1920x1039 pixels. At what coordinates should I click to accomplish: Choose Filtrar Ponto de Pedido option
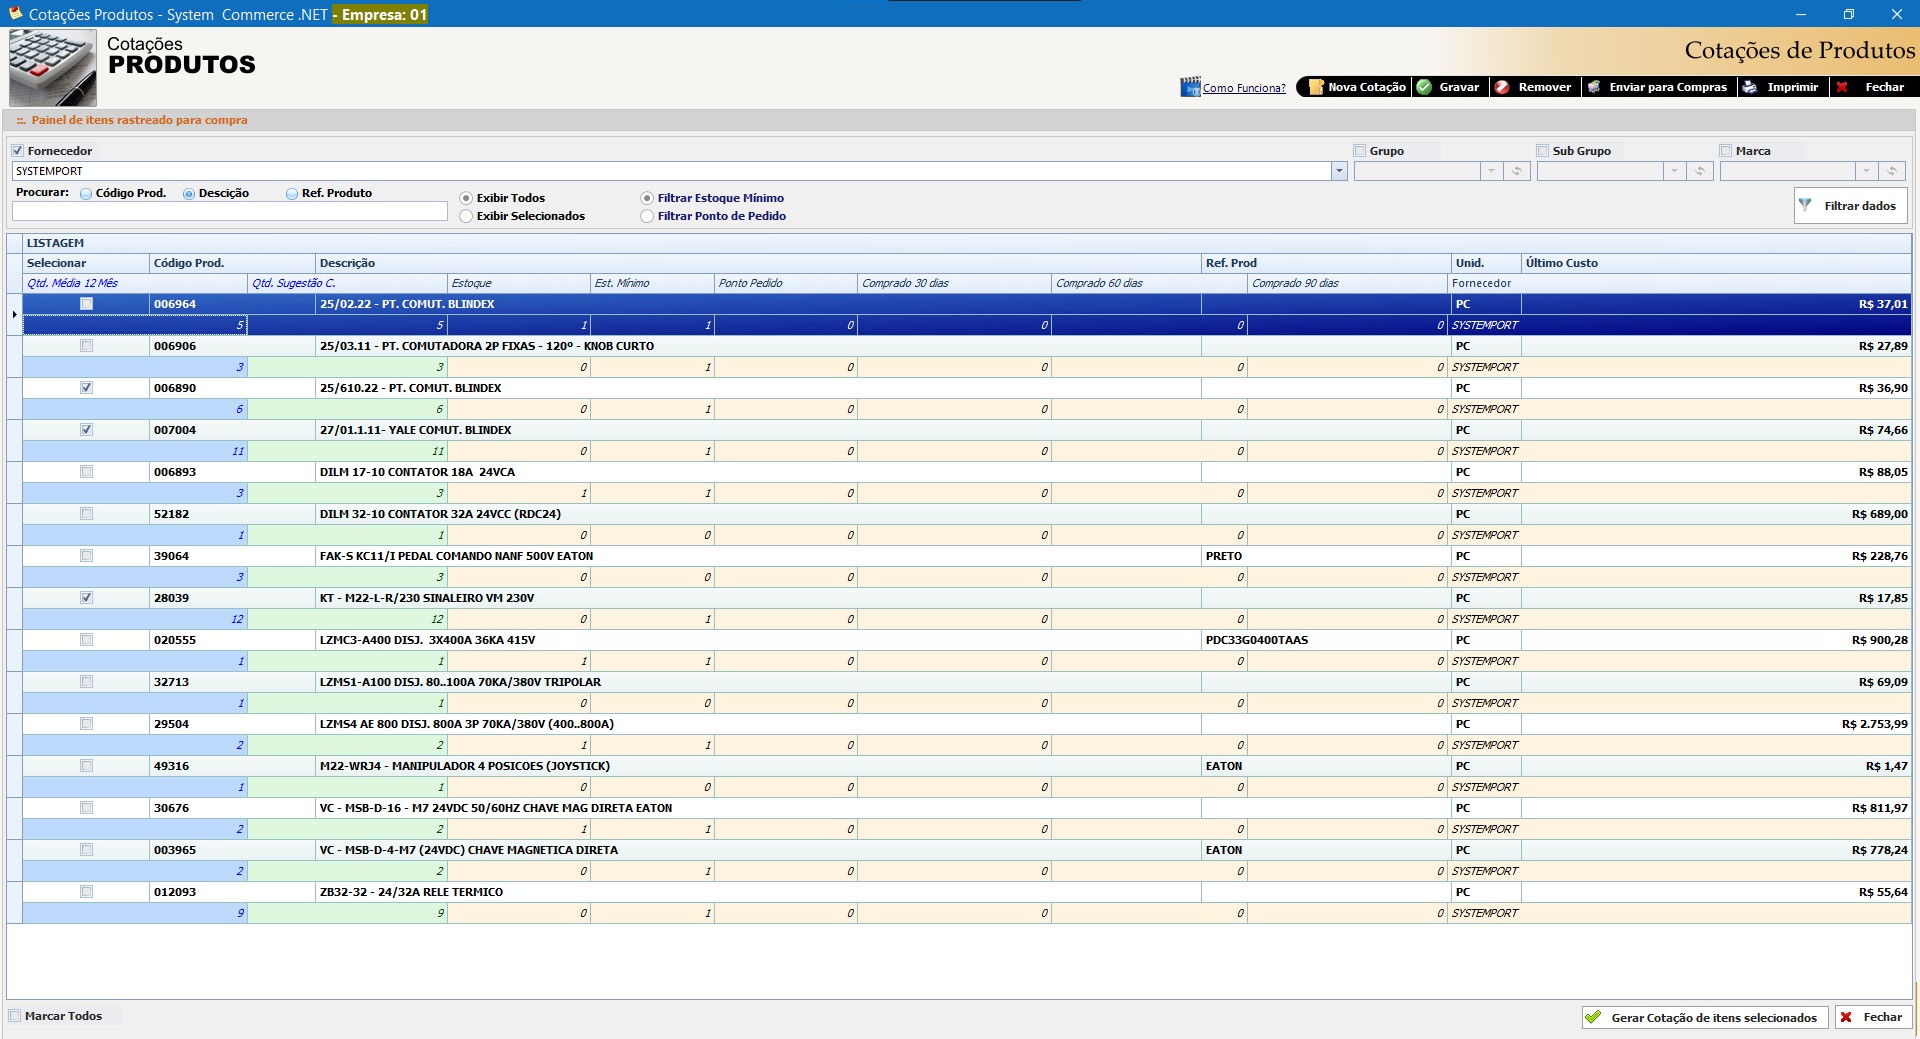pyautogui.click(x=647, y=216)
